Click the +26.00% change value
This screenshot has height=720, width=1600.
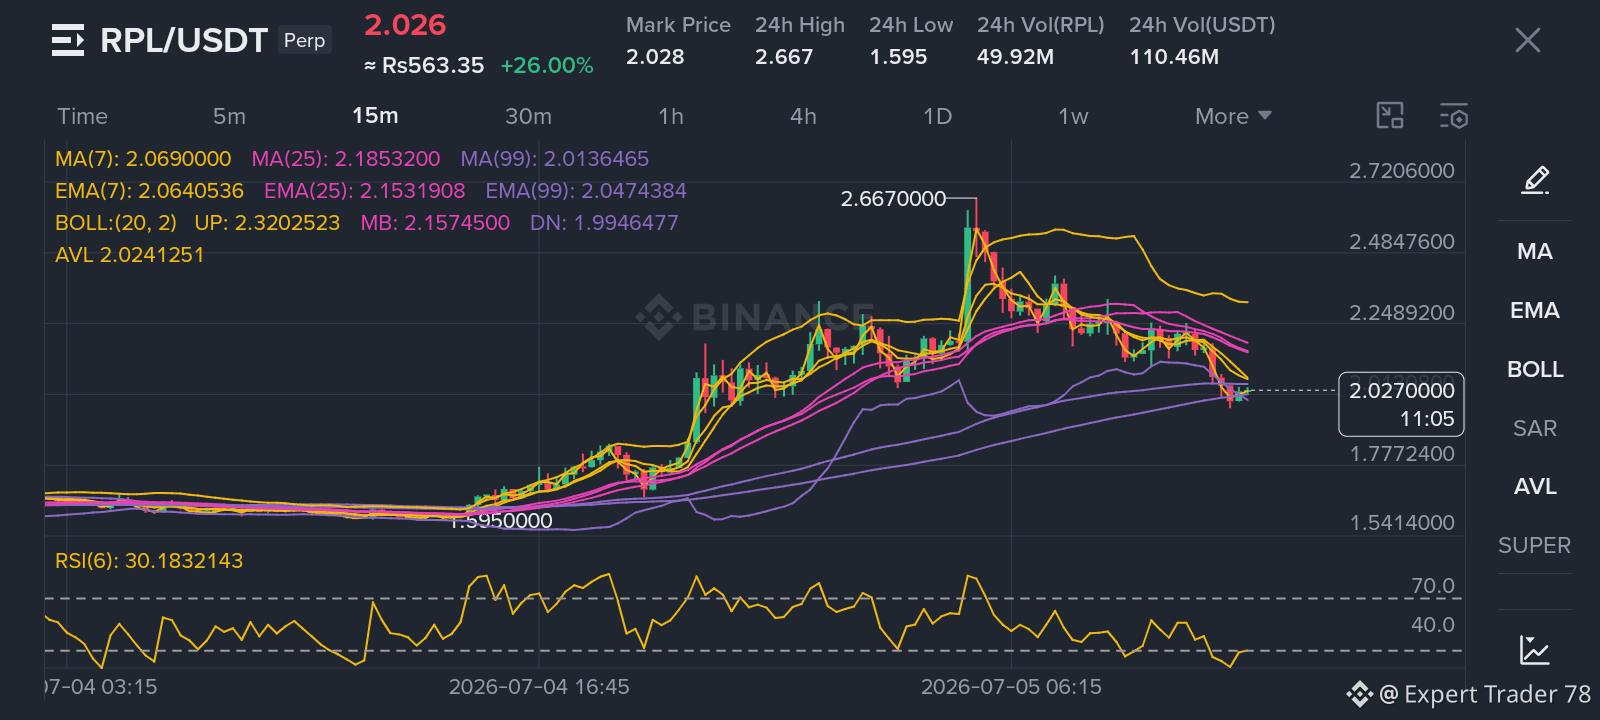coord(547,66)
